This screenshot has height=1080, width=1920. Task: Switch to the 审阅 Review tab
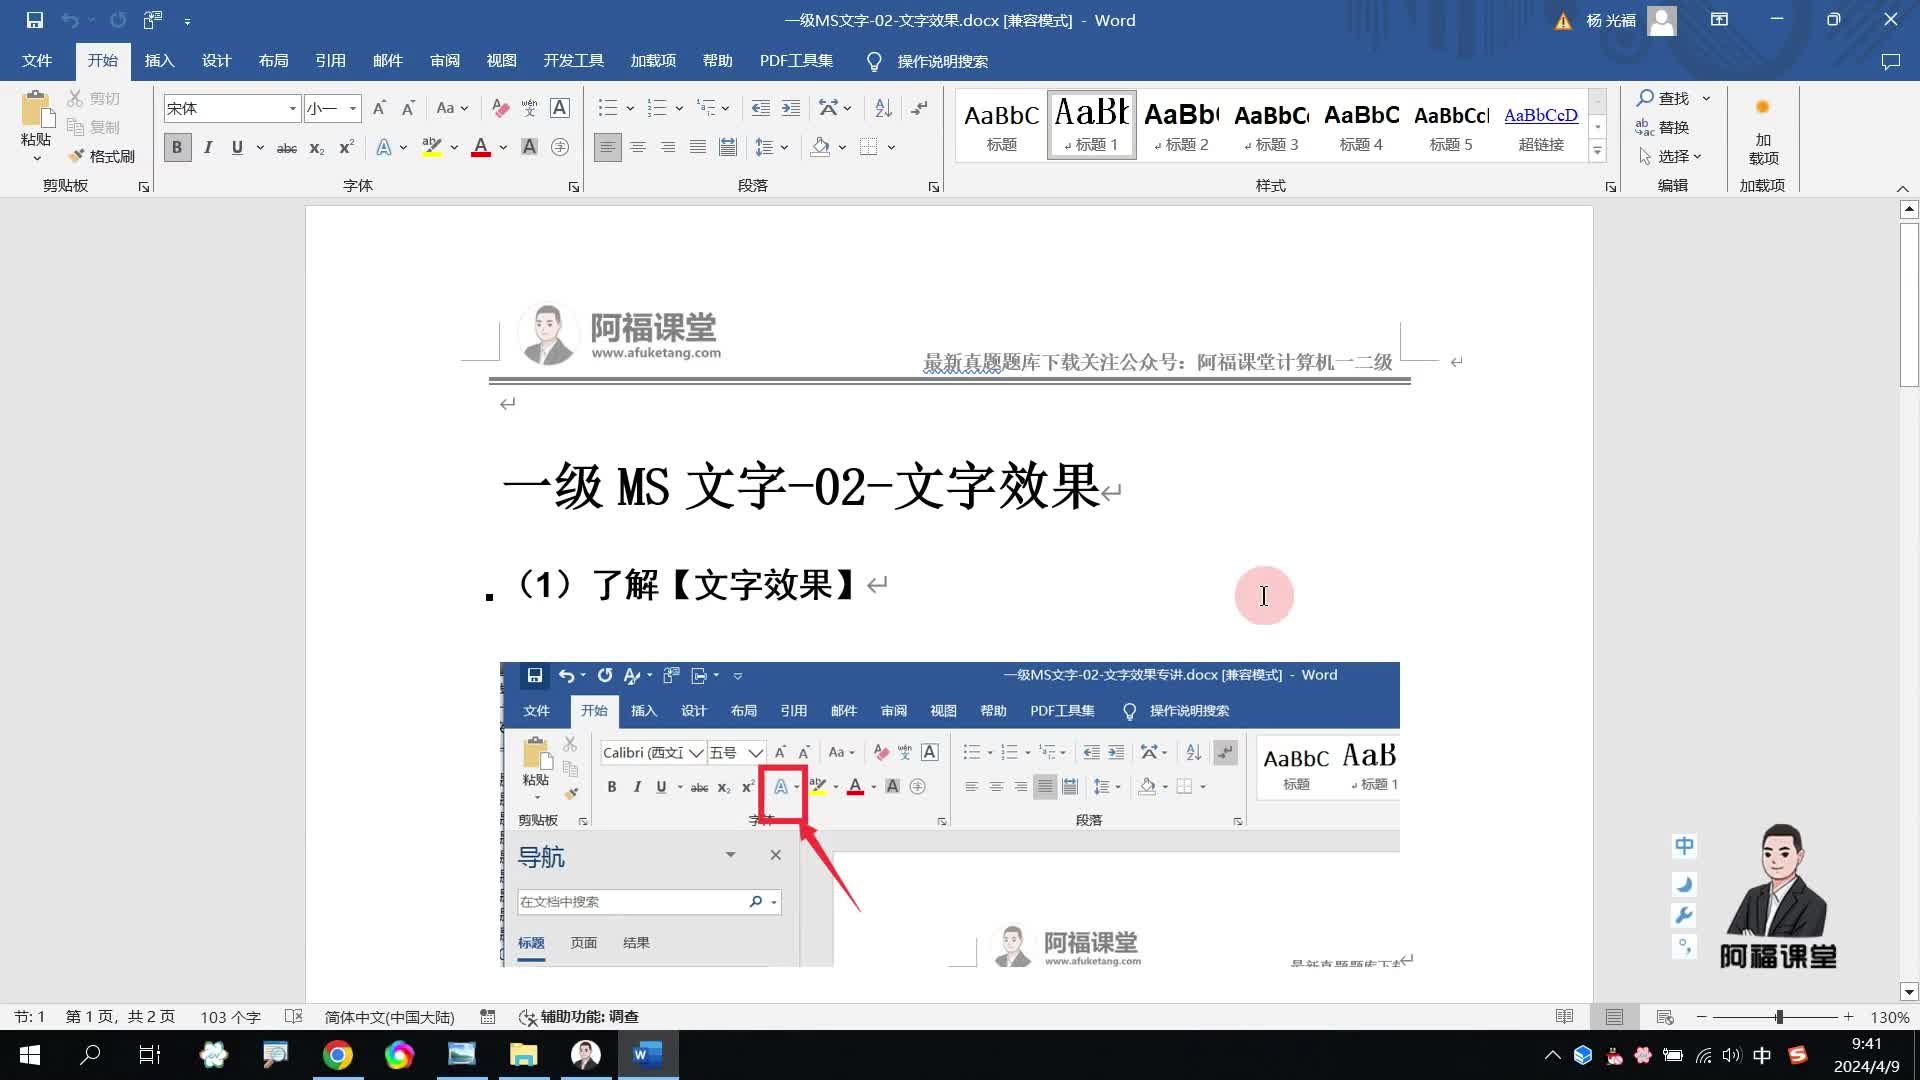(445, 61)
